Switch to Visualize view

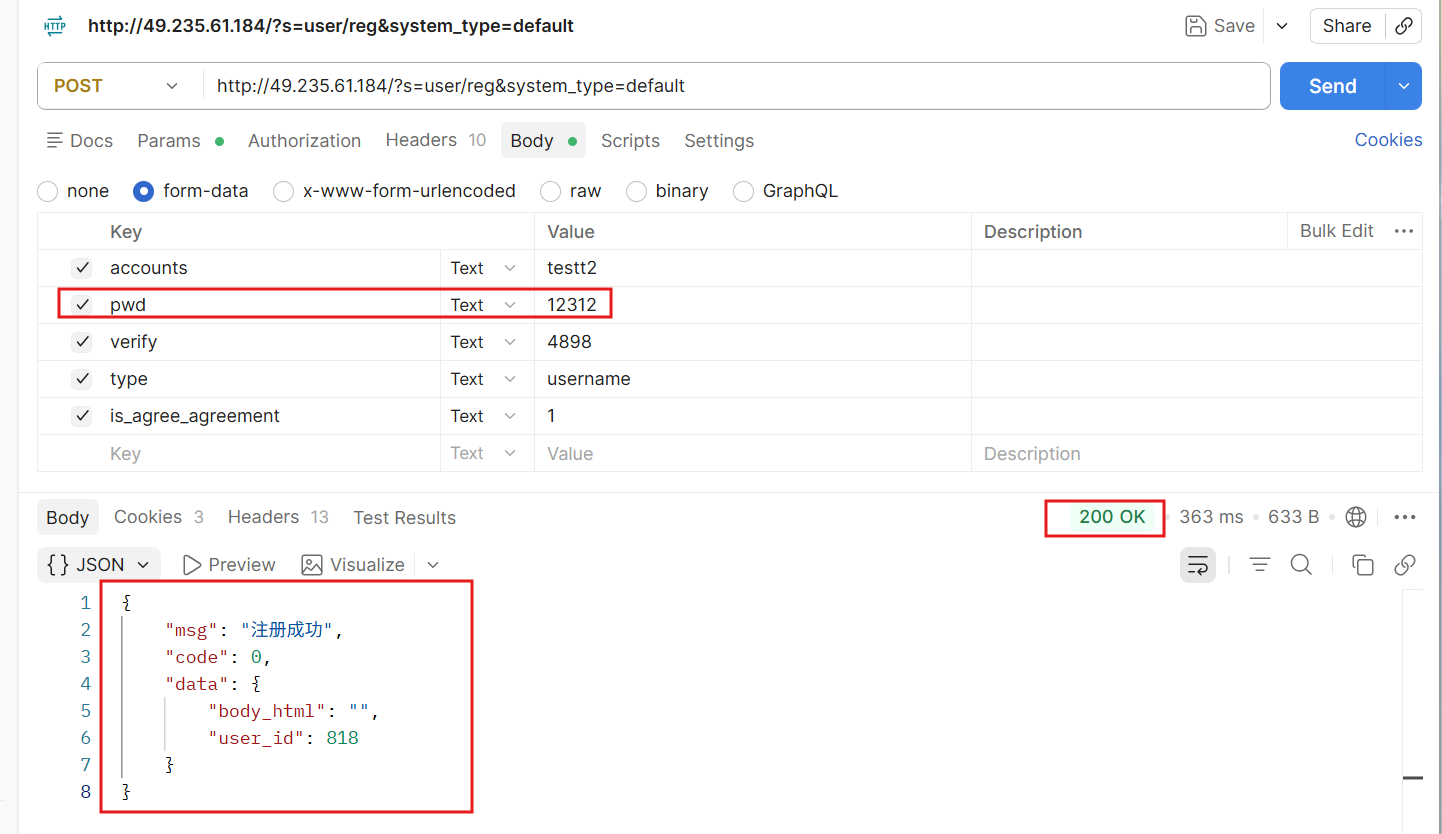tap(353, 565)
